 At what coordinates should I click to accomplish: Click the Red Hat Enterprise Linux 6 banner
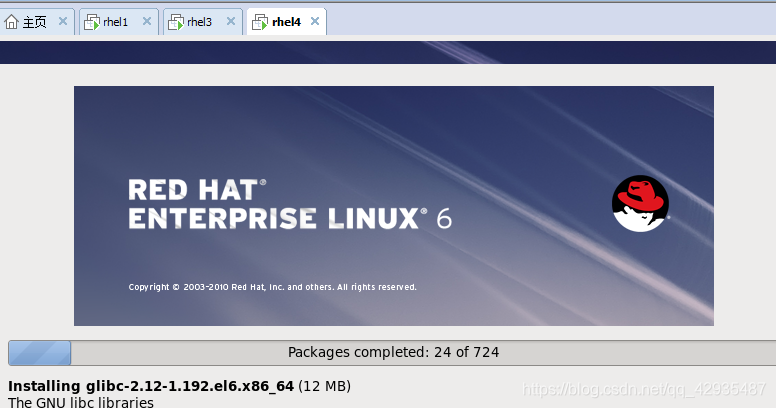pyautogui.click(x=394, y=206)
